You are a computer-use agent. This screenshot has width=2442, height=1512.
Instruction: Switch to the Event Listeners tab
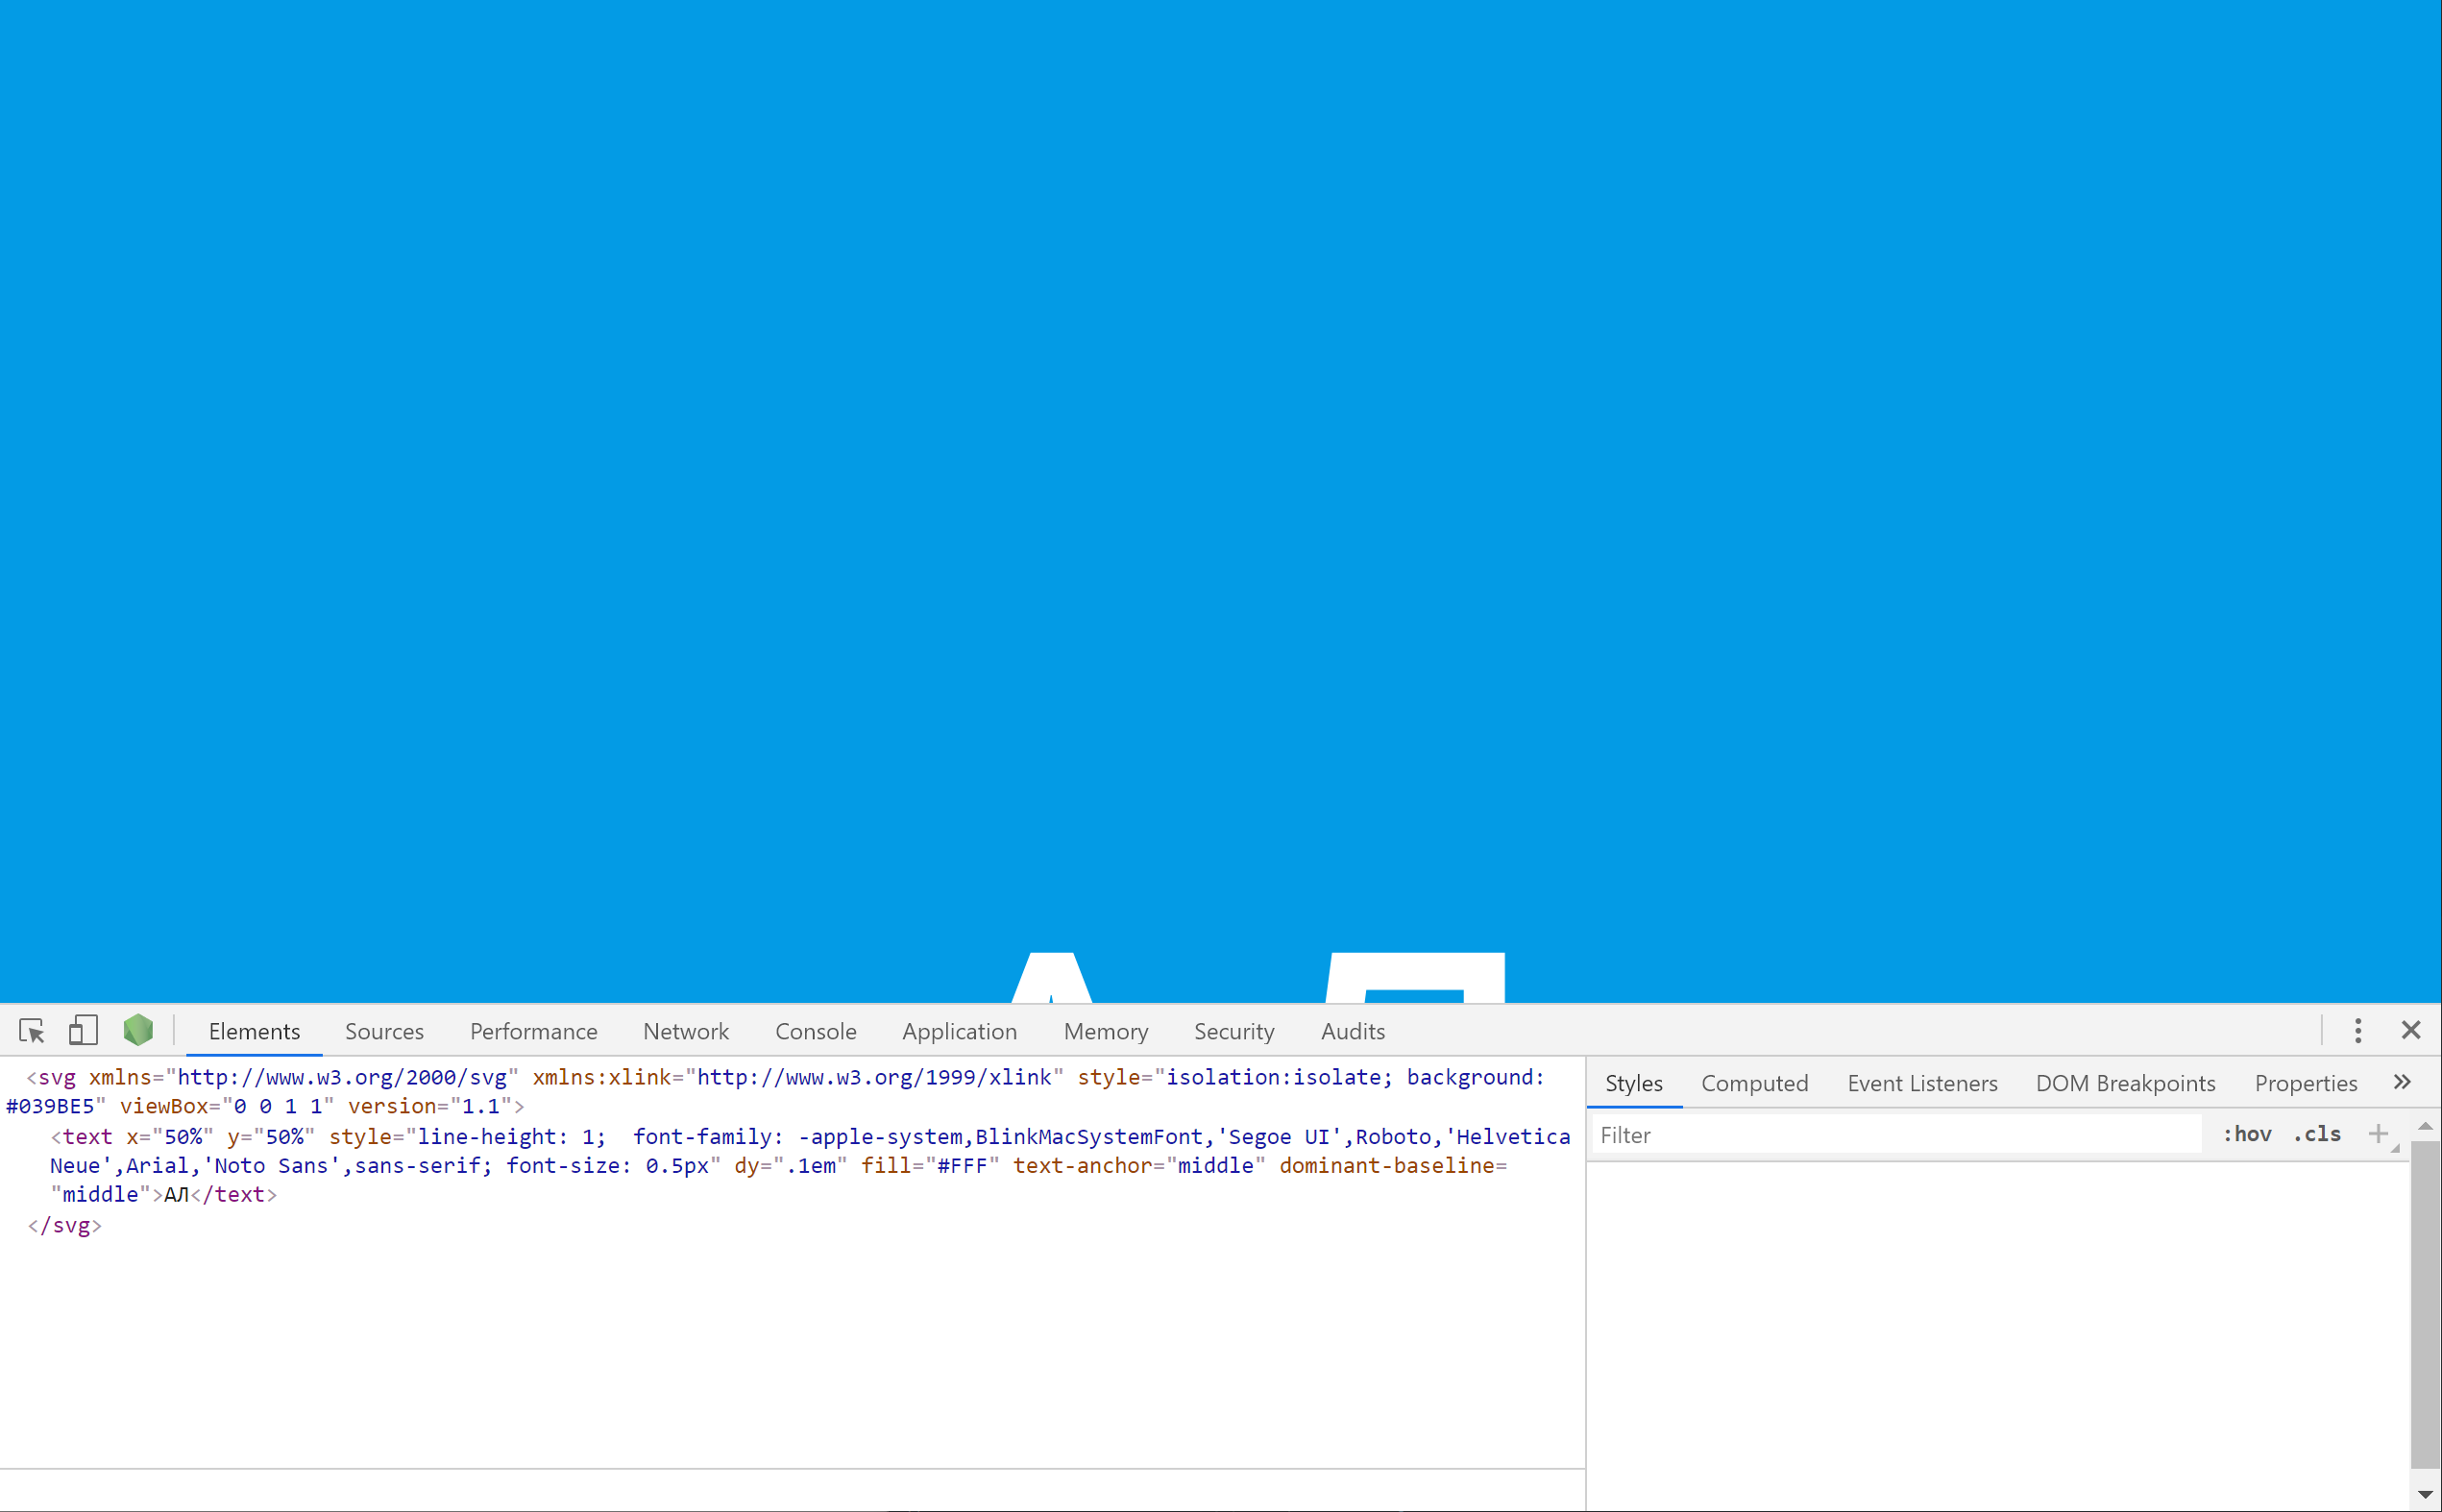pos(1922,1083)
